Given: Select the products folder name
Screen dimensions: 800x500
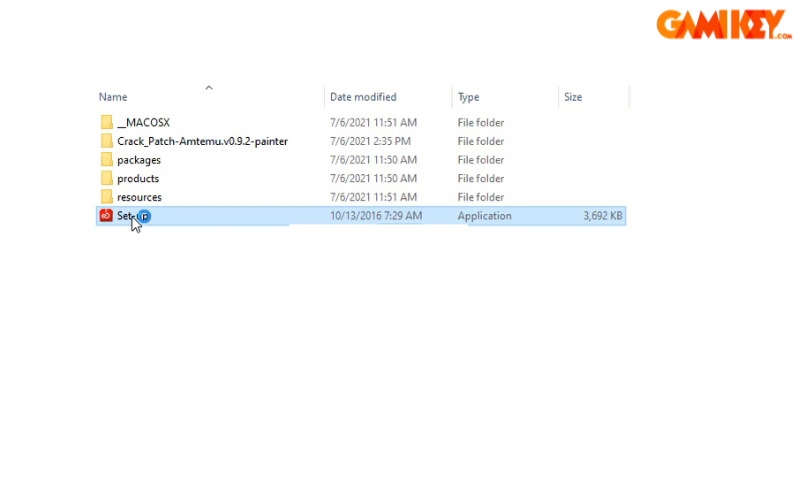Looking at the screenshot, I should tap(138, 178).
